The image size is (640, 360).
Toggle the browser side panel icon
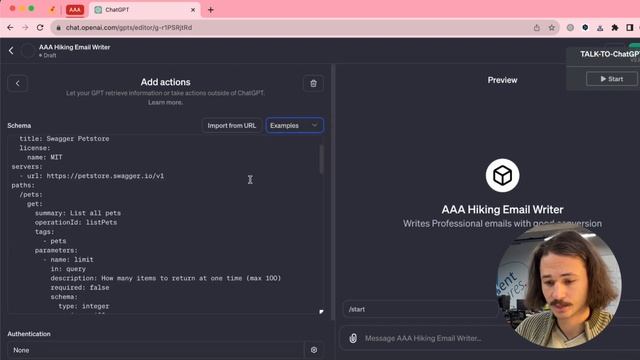(630, 27)
